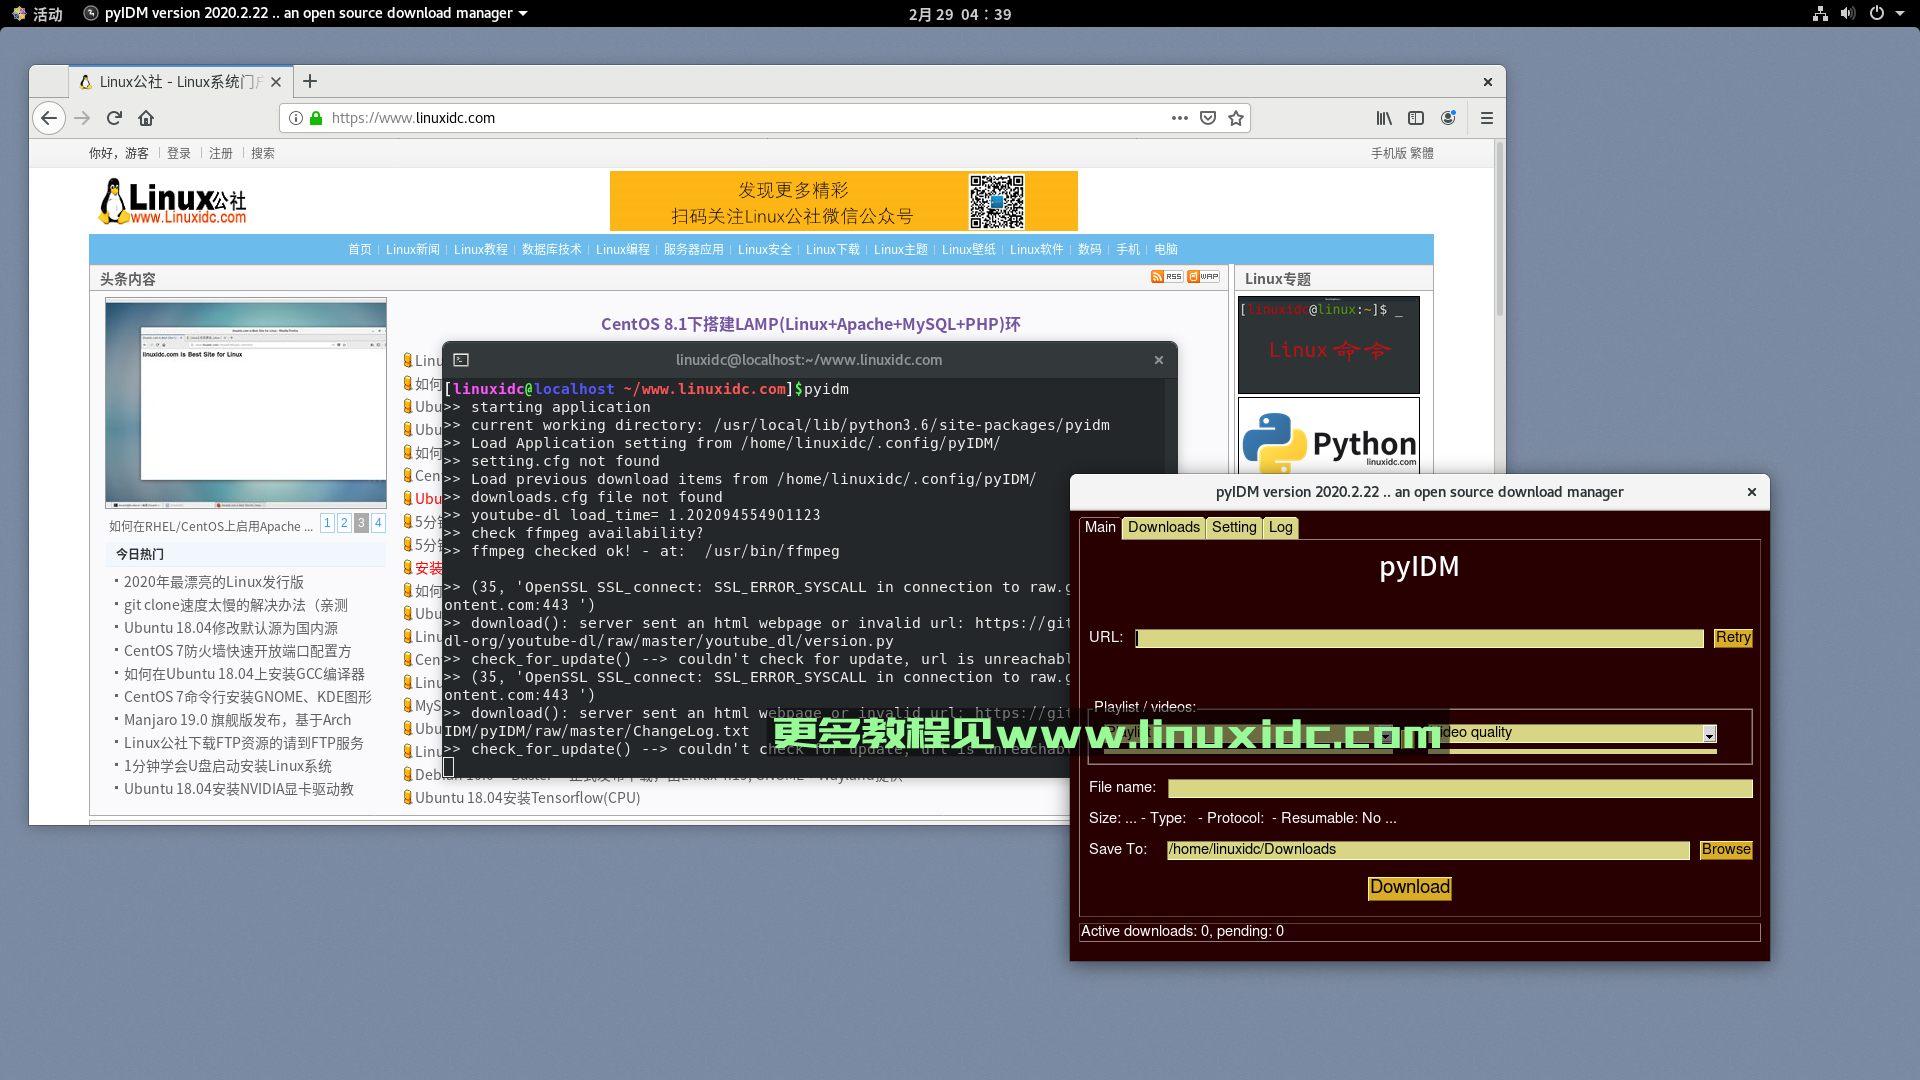Open Linux教程 nav menu item

coord(481,250)
